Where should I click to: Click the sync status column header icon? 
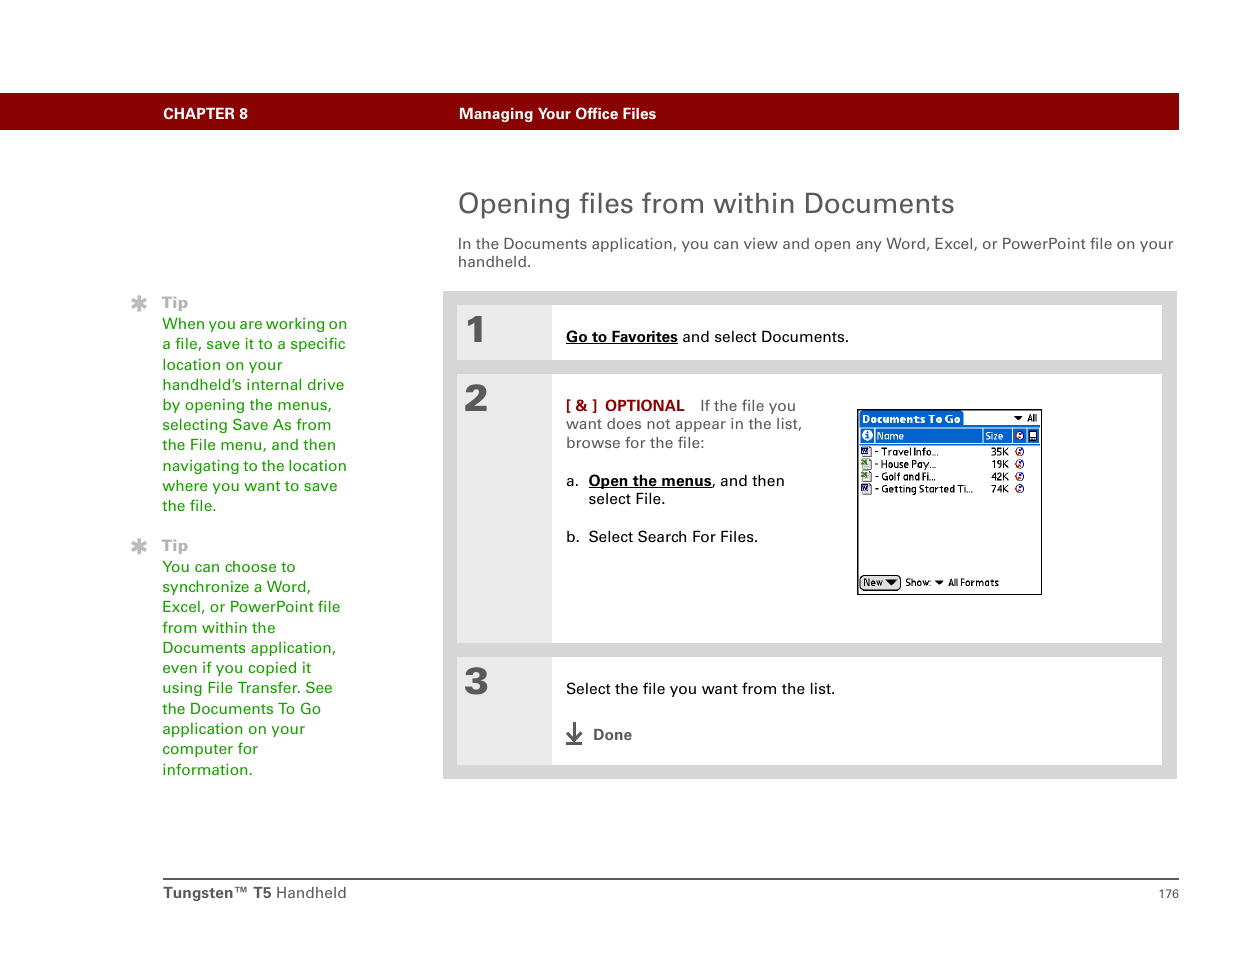[x=1019, y=436]
